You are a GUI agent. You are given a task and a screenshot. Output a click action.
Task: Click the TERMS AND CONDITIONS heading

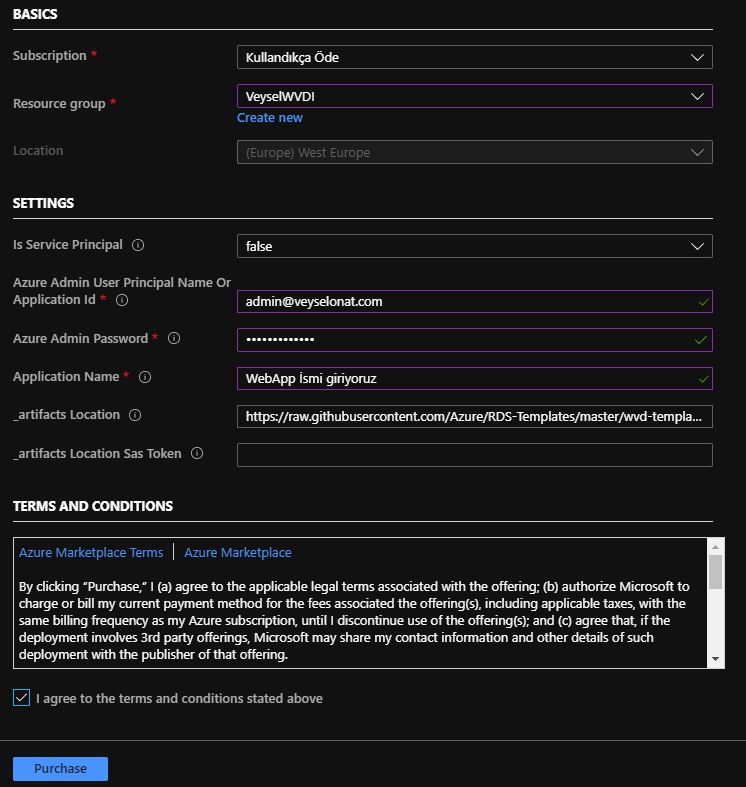click(x=93, y=506)
